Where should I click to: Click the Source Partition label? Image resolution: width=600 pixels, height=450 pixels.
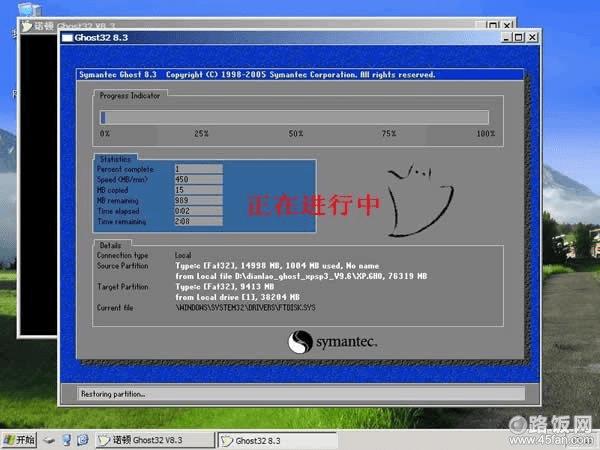(x=122, y=266)
